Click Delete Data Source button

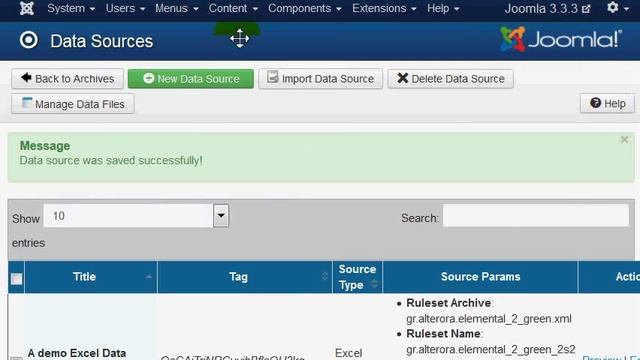click(451, 79)
